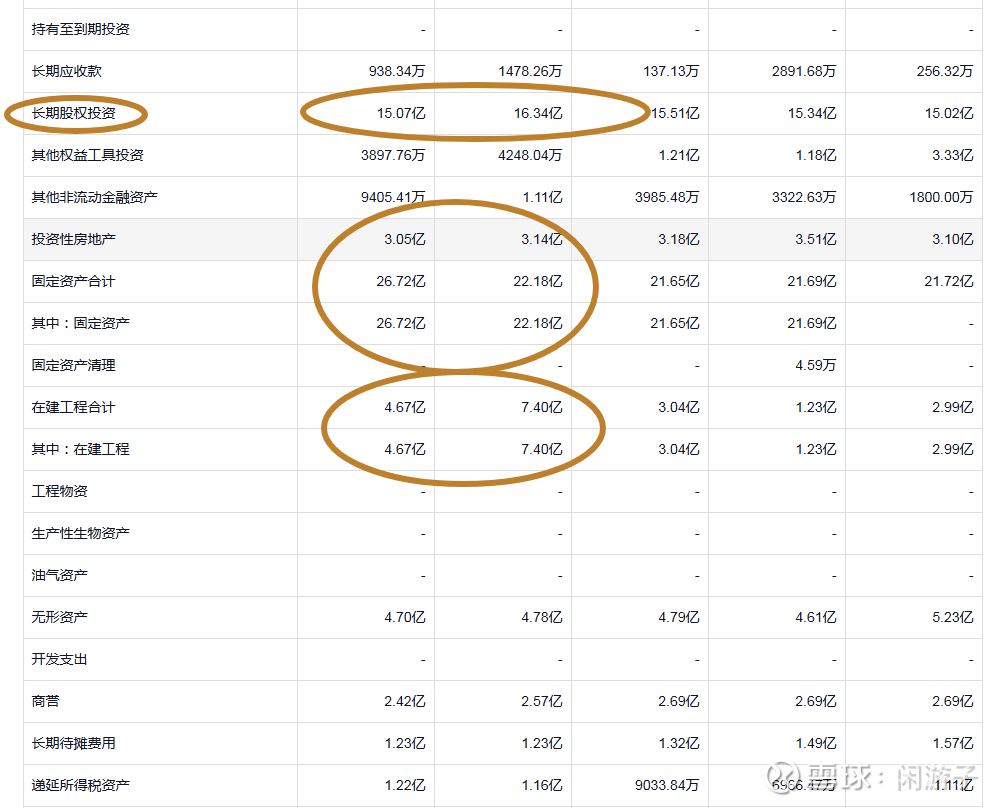Select the 商誉 row label
1008x808 pixels.
(x=46, y=702)
